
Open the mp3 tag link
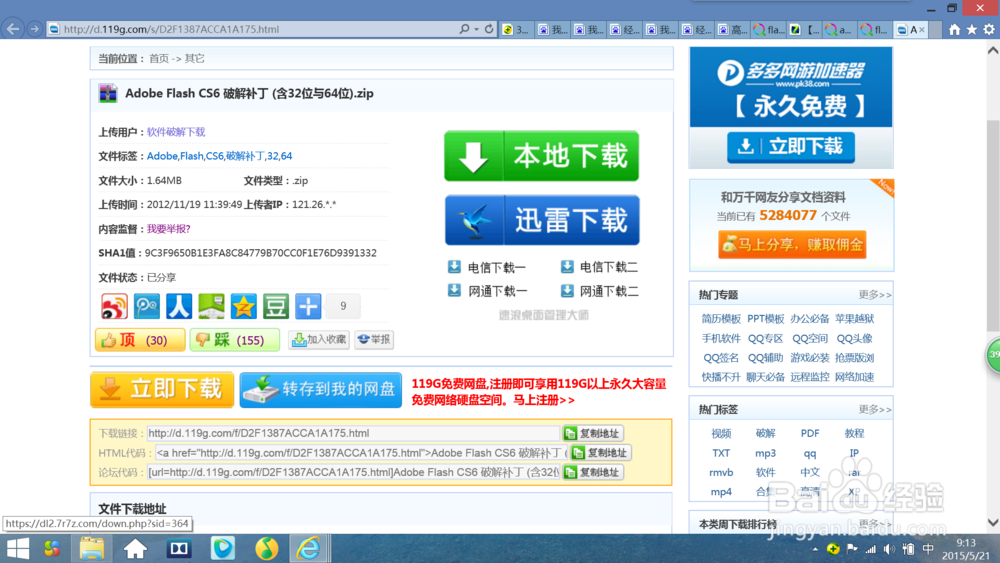765,453
